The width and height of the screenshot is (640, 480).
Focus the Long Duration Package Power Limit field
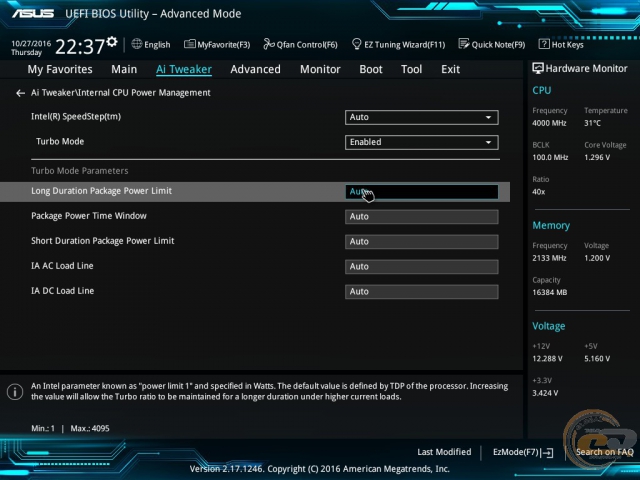coord(421,192)
